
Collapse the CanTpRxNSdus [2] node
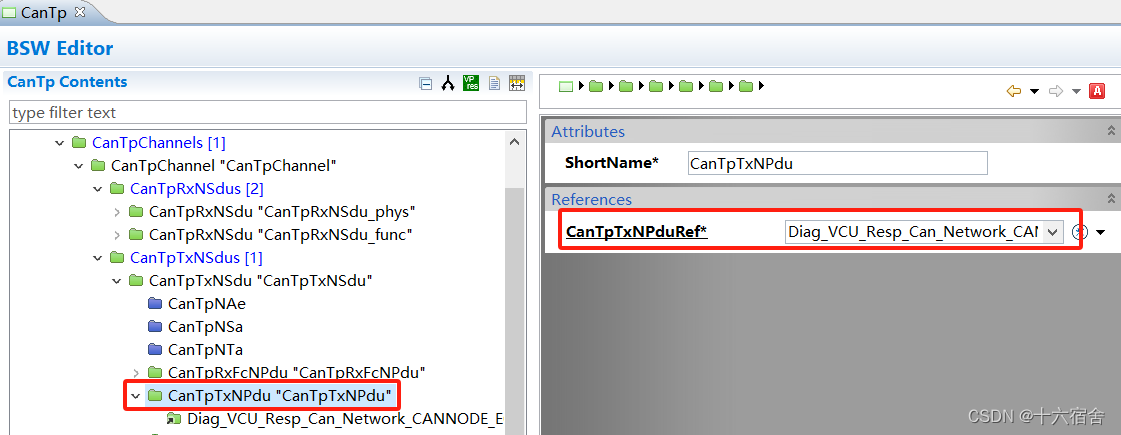coord(97,189)
